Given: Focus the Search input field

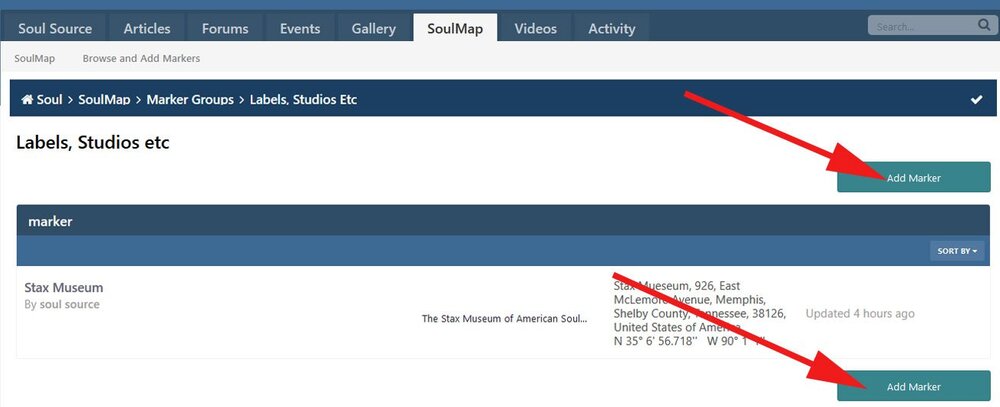Looking at the screenshot, I should coord(922,26).
